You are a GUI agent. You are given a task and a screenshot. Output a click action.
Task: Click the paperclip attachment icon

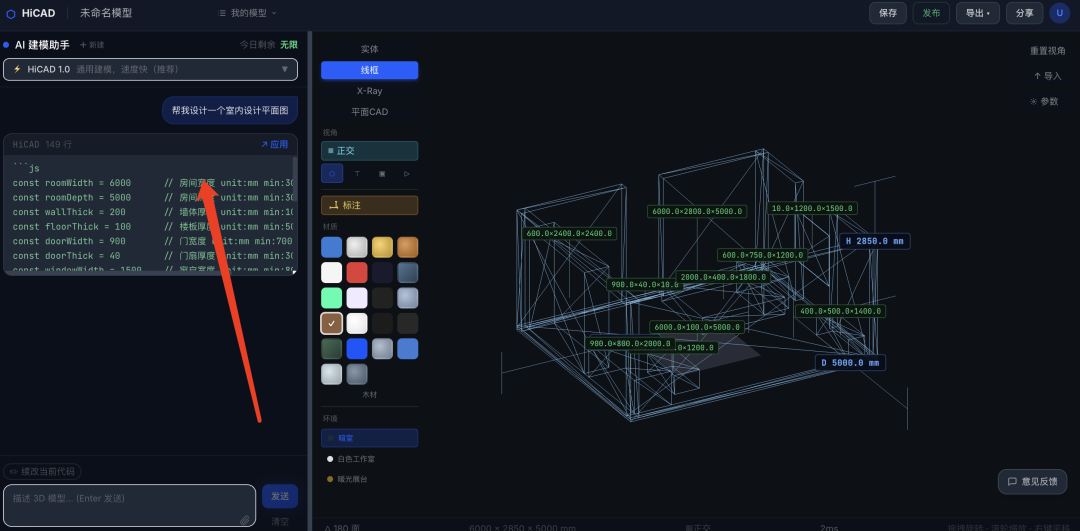[245, 520]
